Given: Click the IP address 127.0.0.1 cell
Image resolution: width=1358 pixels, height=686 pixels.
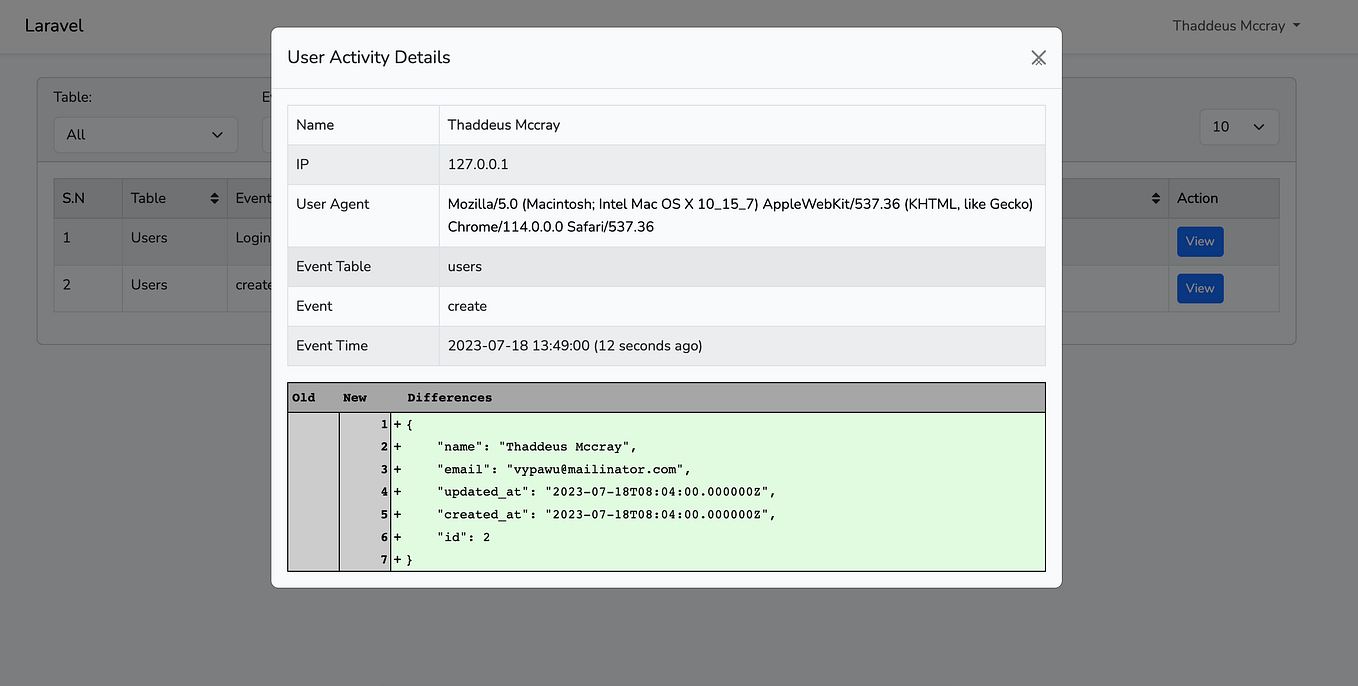Looking at the screenshot, I should [742, 164].
